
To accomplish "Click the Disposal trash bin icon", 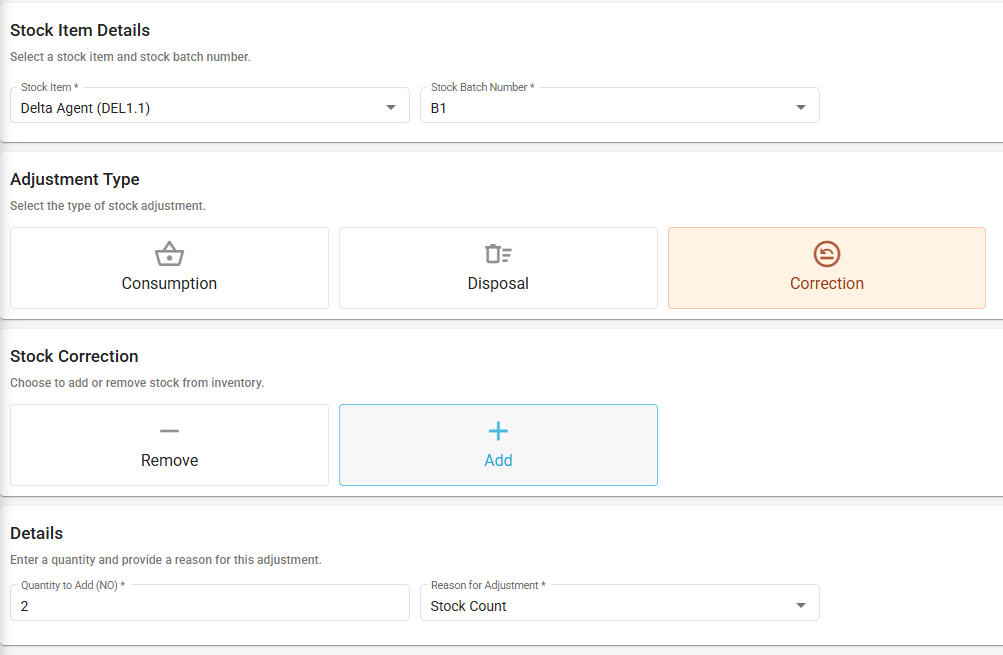I will pos(498,254).
